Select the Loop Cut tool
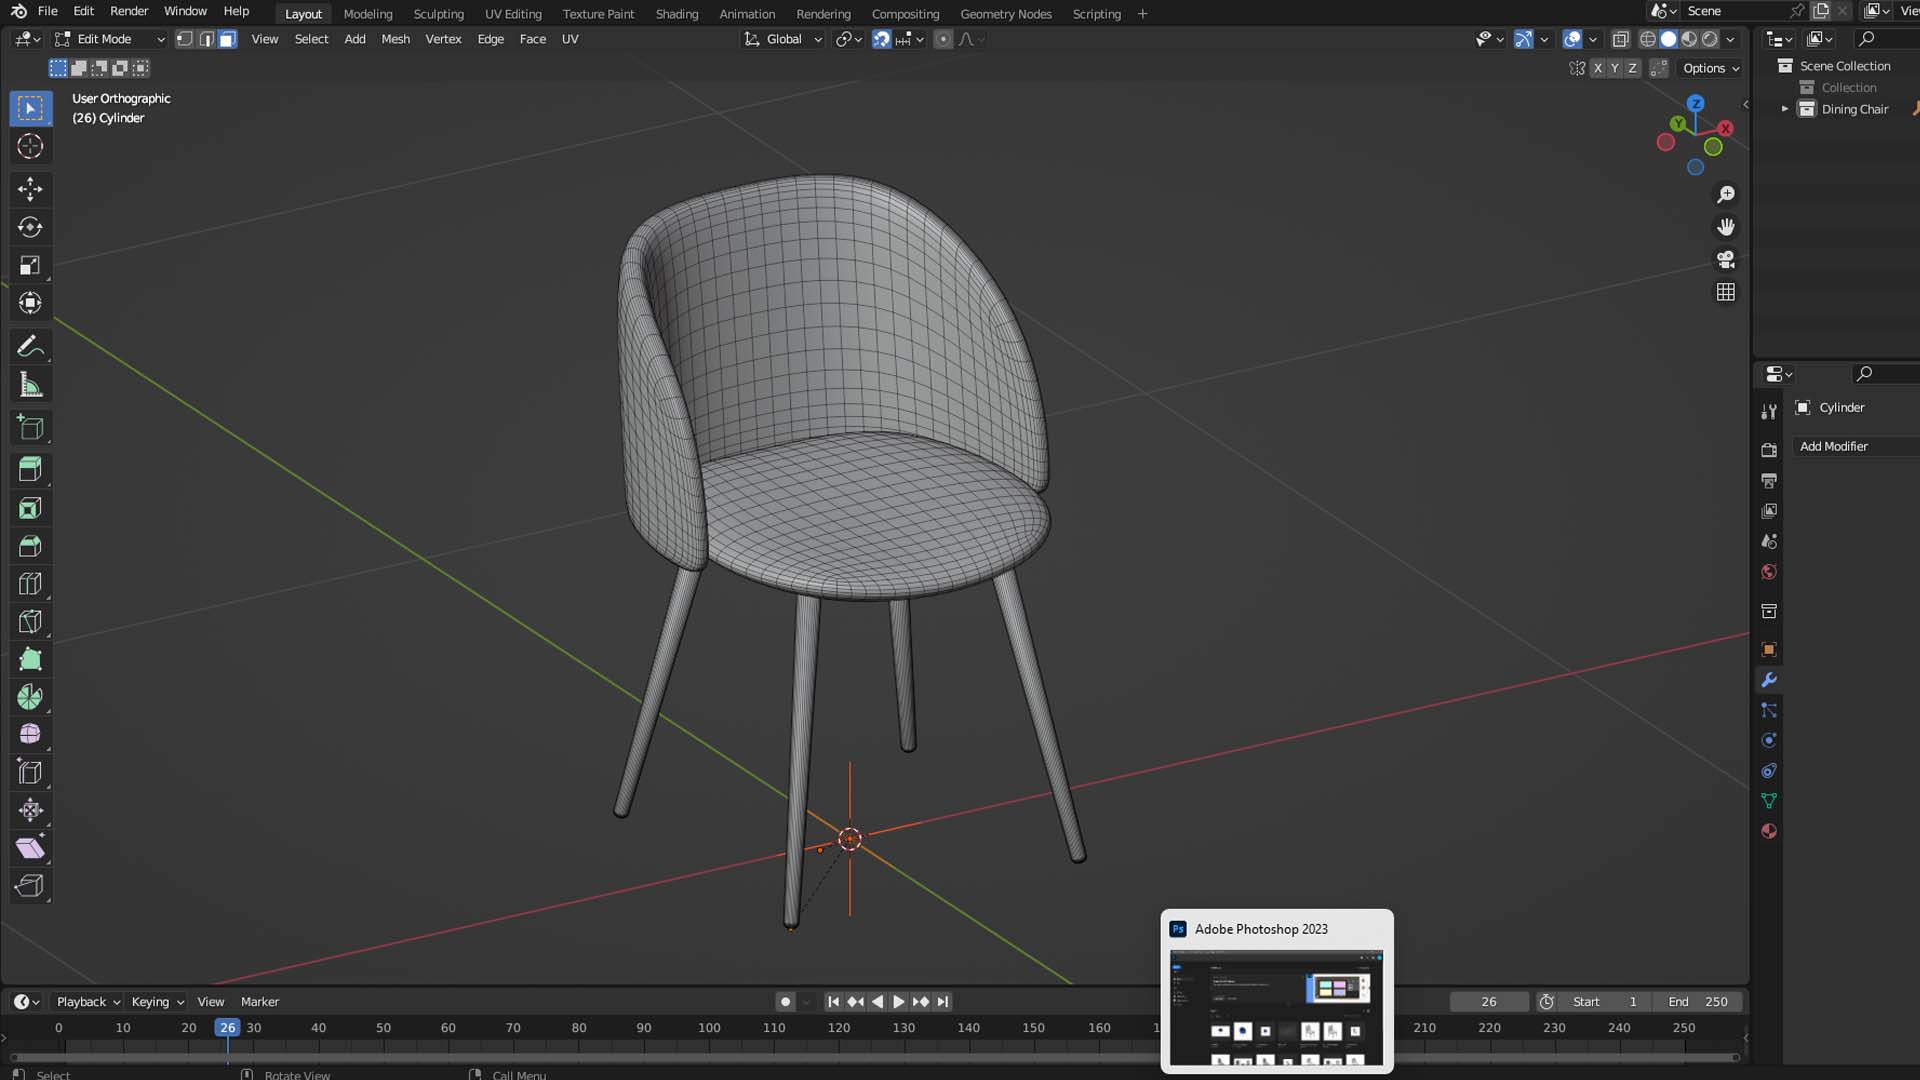Viewport: 1920px width, 1080px height. click(x=30, y=584)
